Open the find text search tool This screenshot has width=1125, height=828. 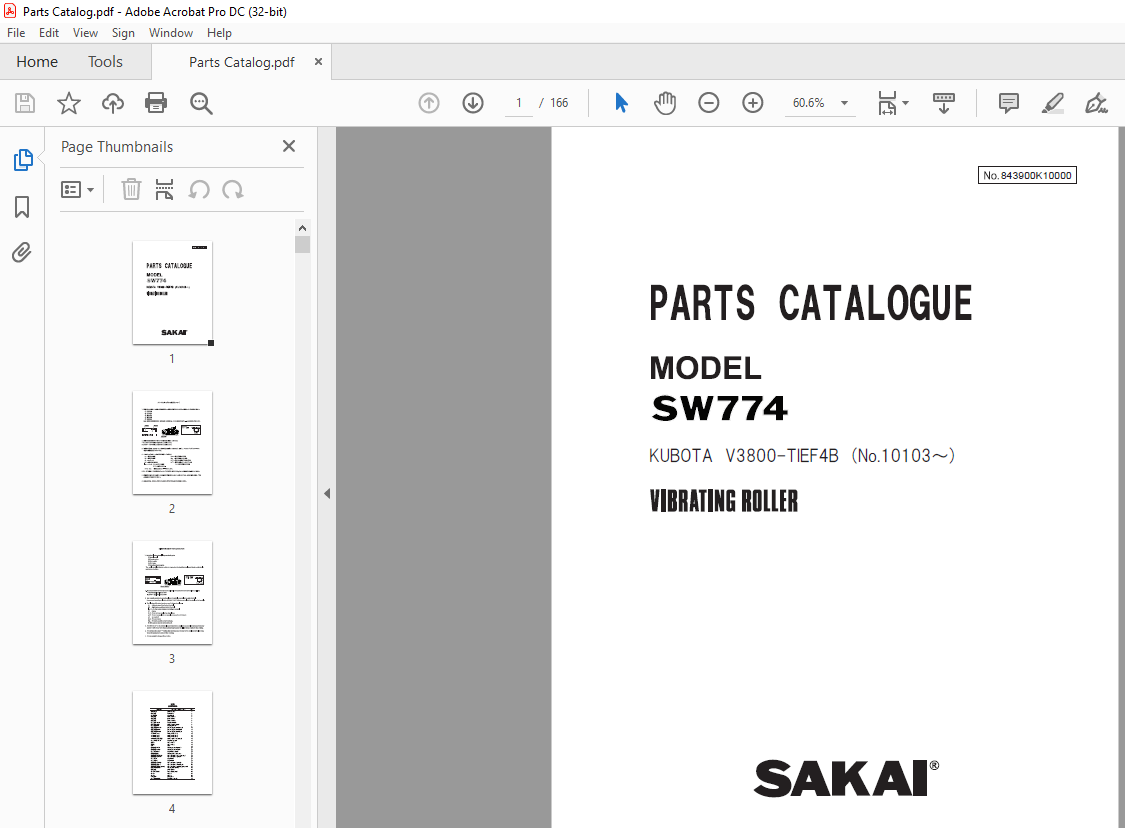[201, 103]
